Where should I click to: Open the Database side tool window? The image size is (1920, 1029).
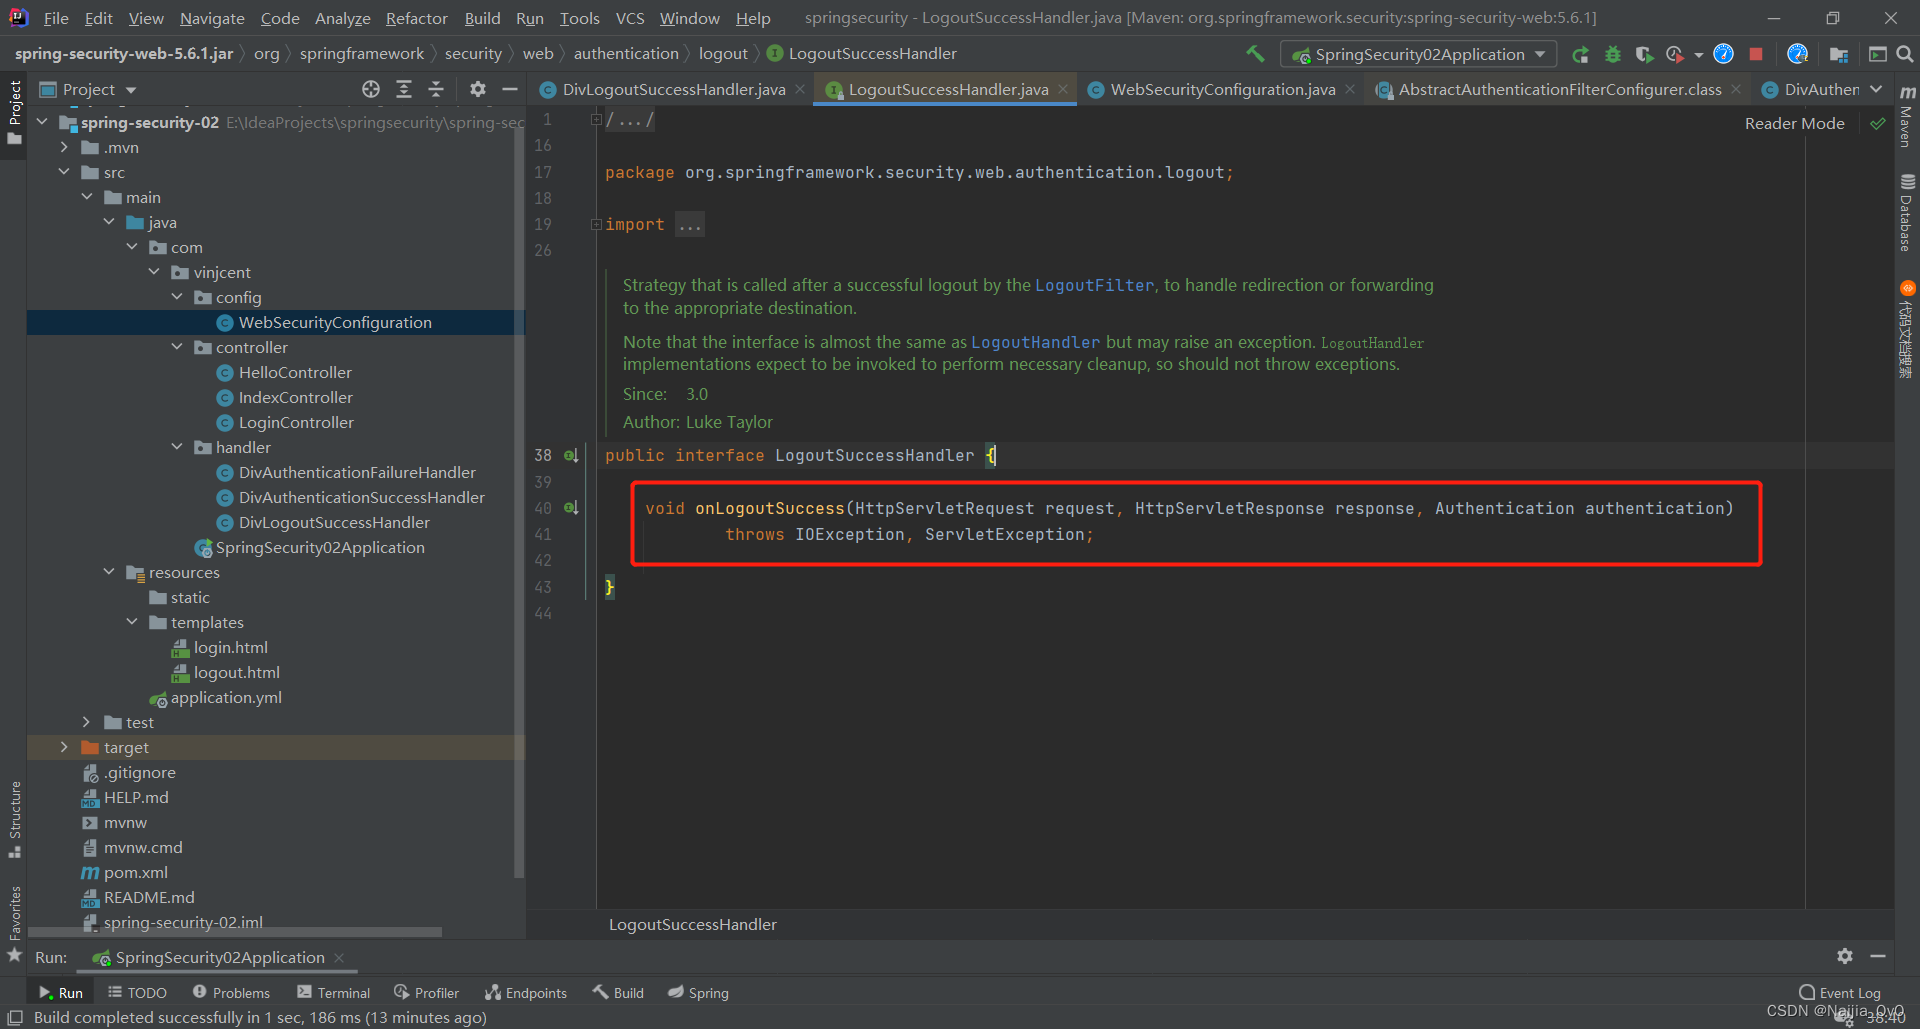pos(1907,212)
